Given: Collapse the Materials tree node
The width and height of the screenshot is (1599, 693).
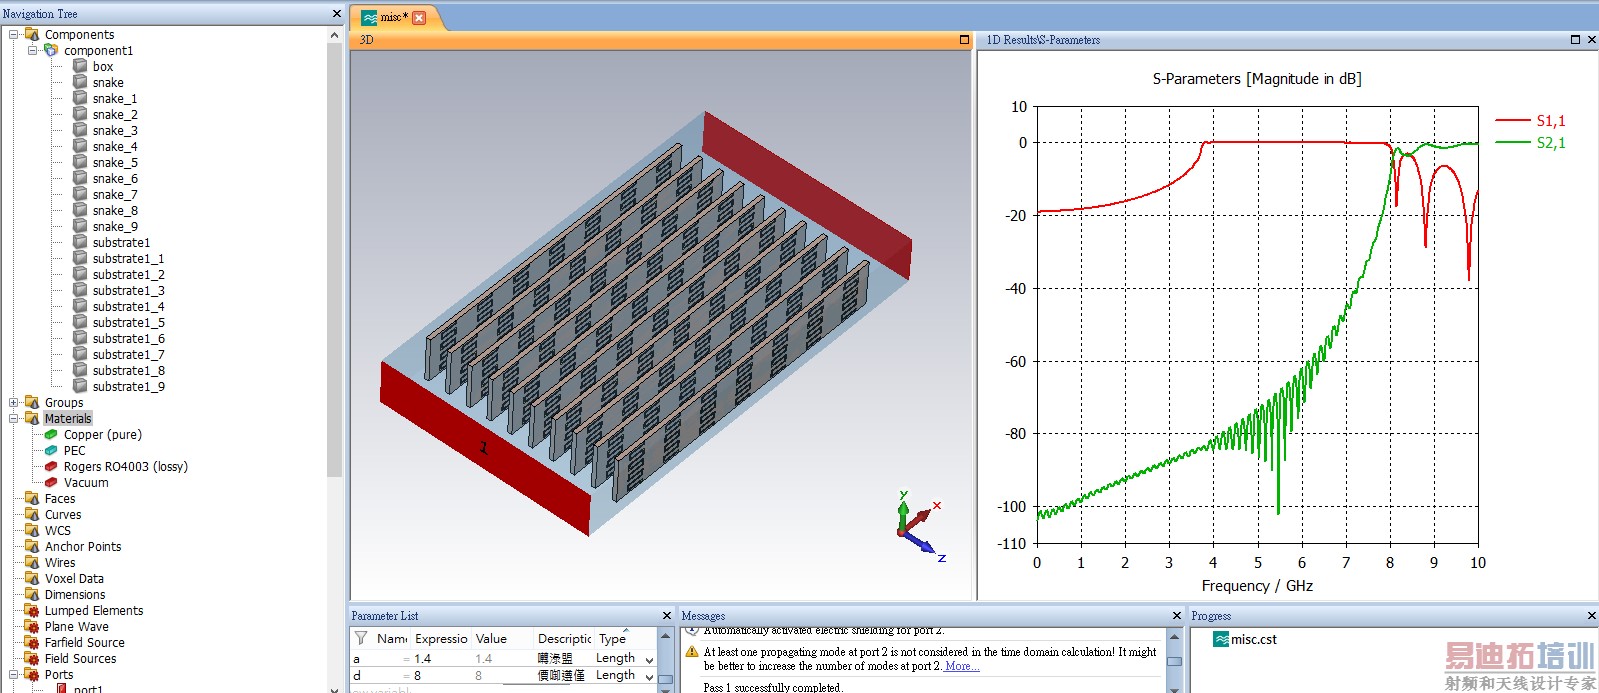Looking at the screenshot, I should pyautogui.click(x=14, y=418).
